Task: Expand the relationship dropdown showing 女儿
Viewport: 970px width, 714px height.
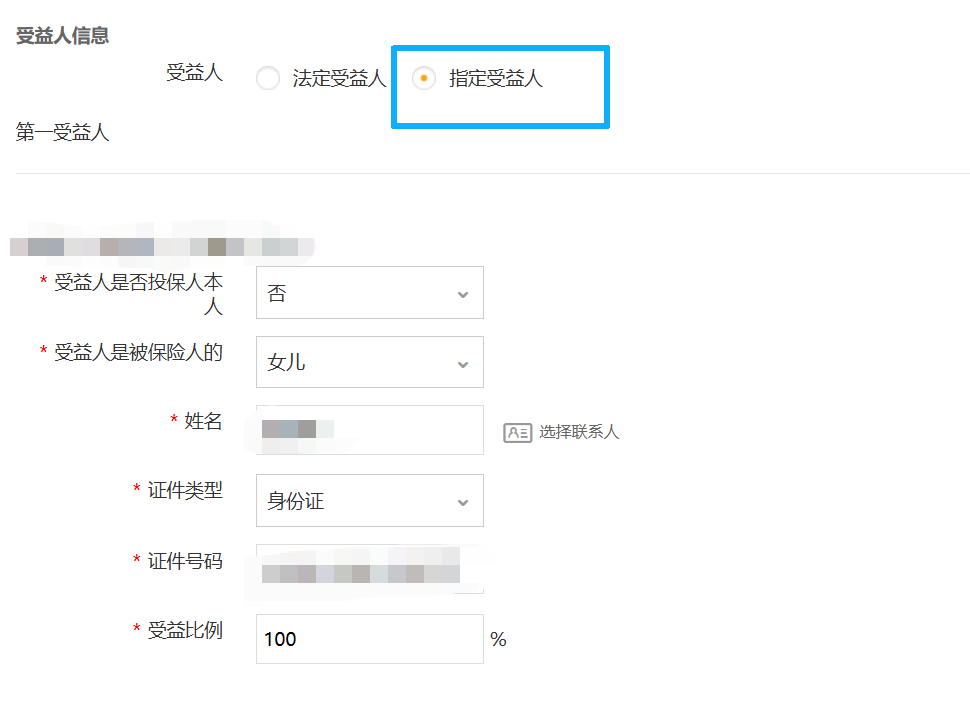Action: 370,362
